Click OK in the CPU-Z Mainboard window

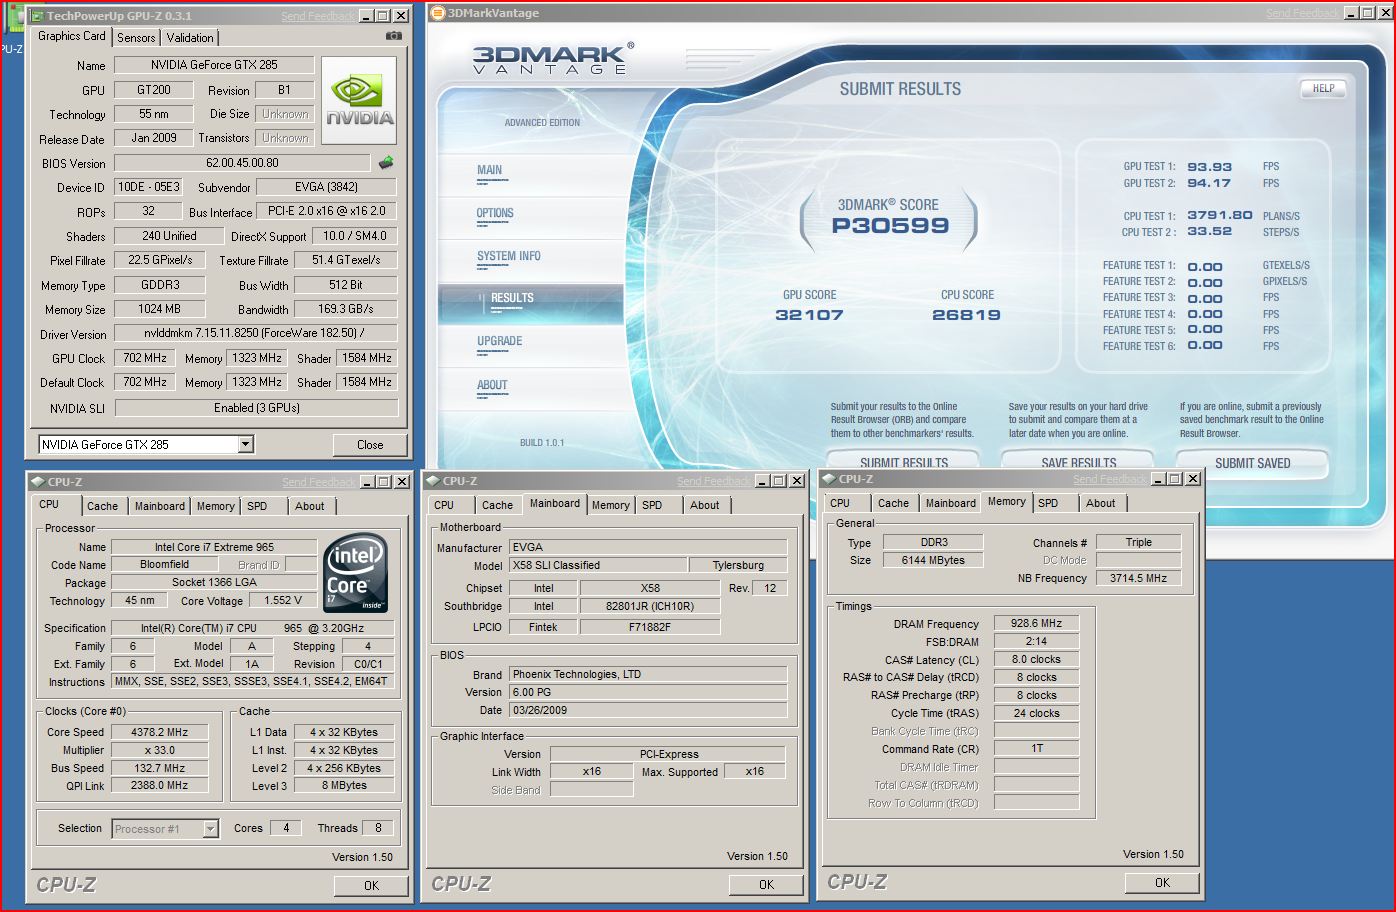click(766, 884)
